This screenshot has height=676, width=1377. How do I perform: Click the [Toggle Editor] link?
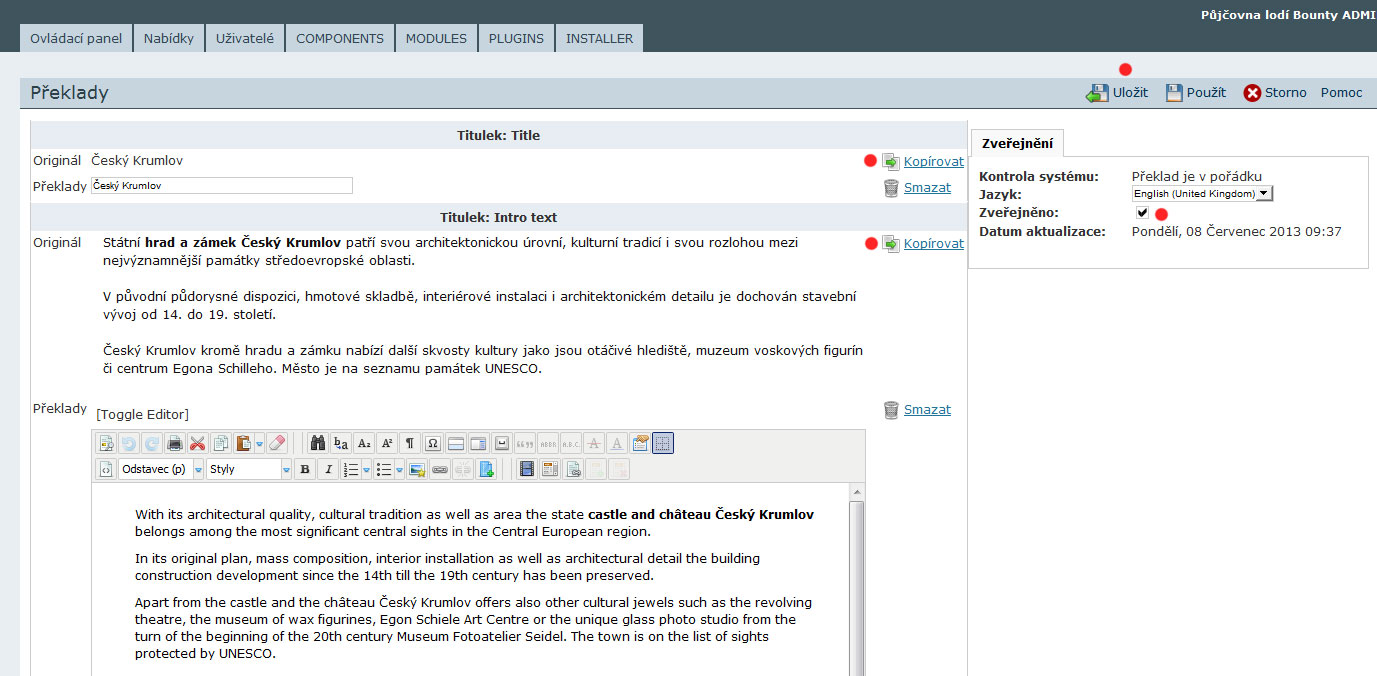click(143, 414)
